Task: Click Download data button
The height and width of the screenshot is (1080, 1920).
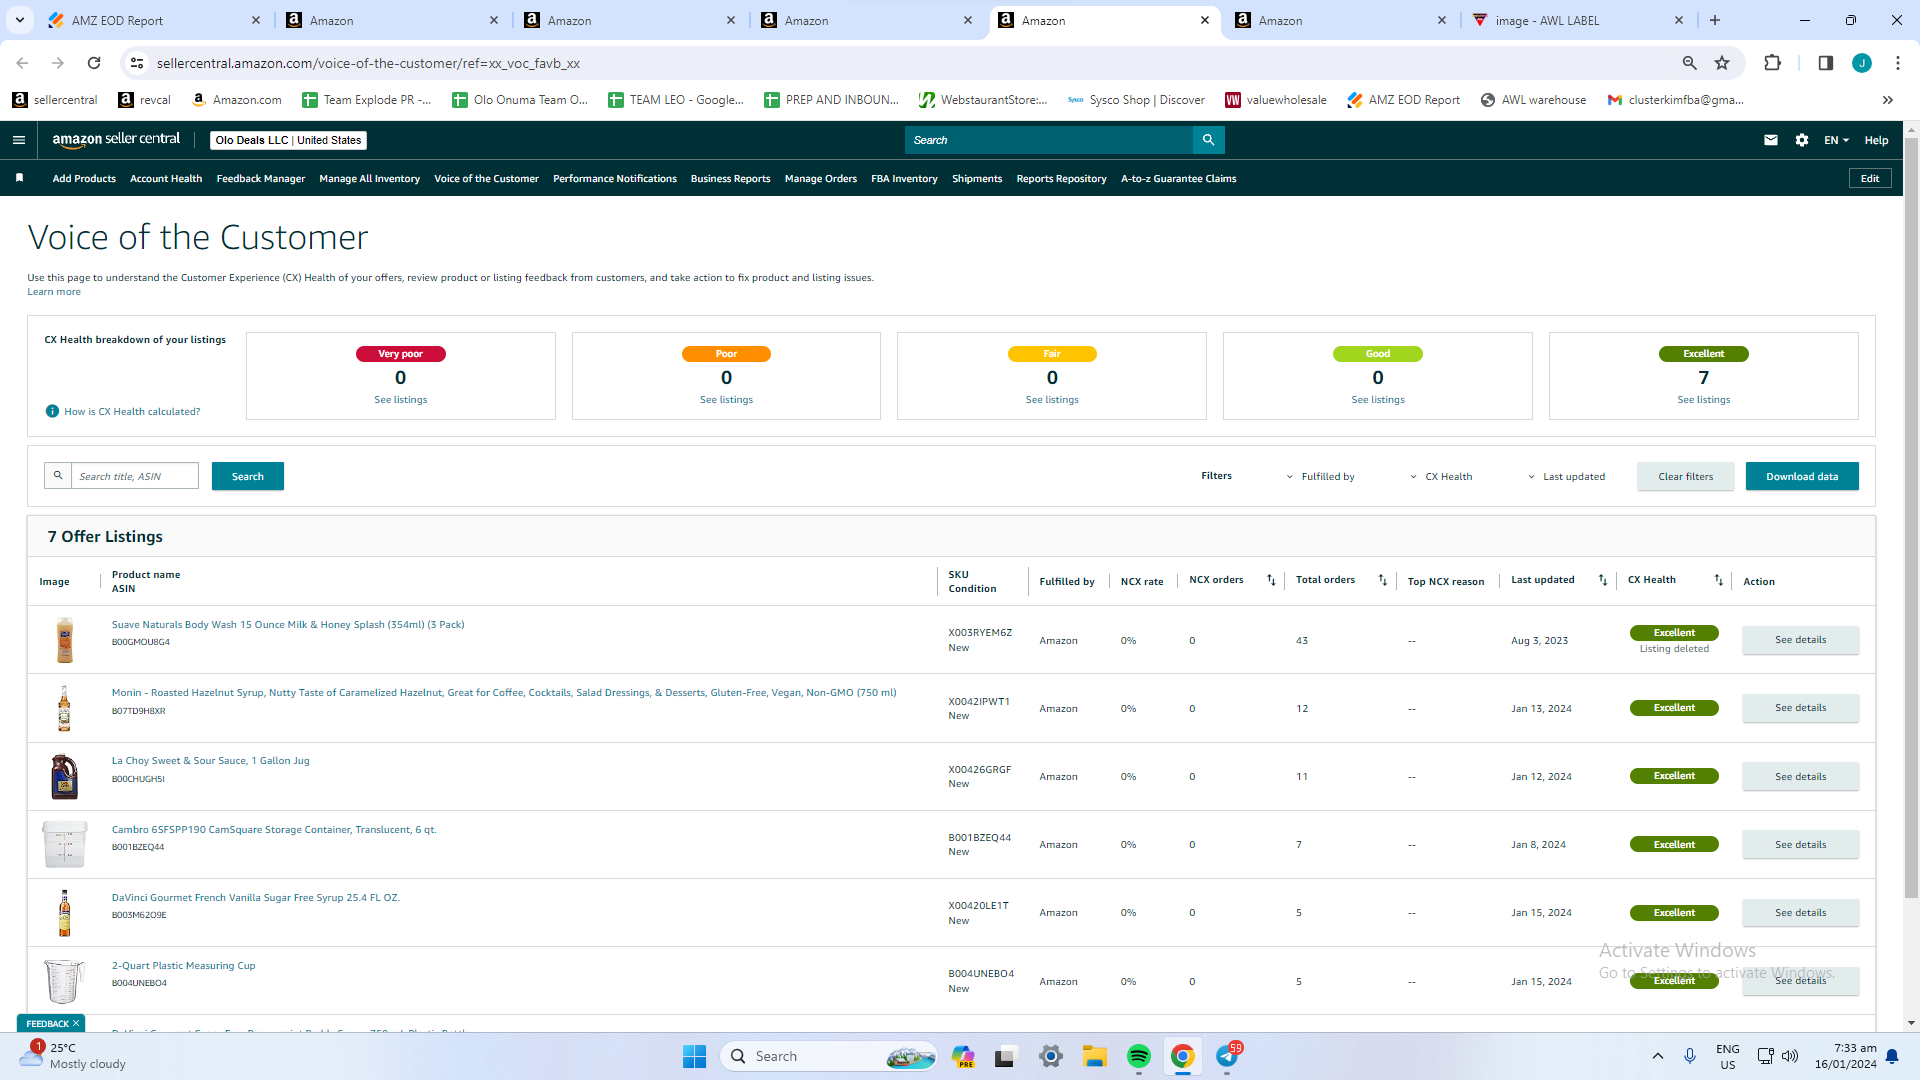Action: pos(1802,476)
